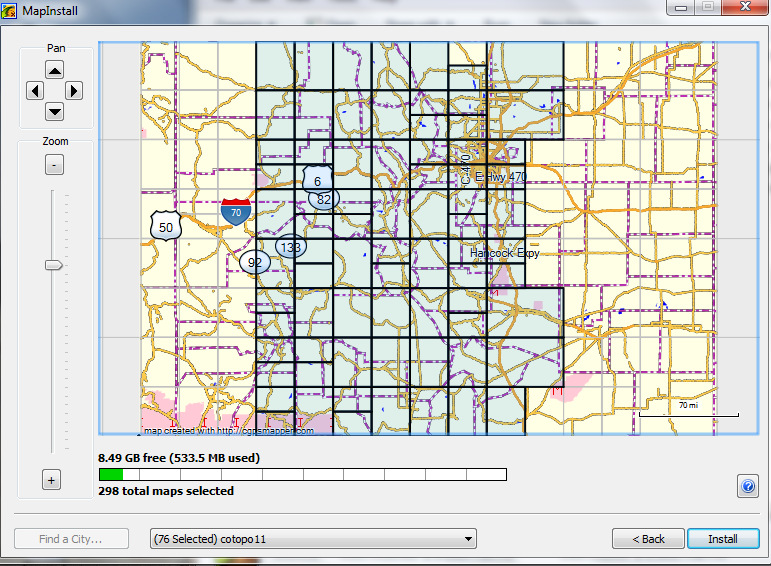
Task: Click the Interstate 70 shield on map
Action: 236,211
